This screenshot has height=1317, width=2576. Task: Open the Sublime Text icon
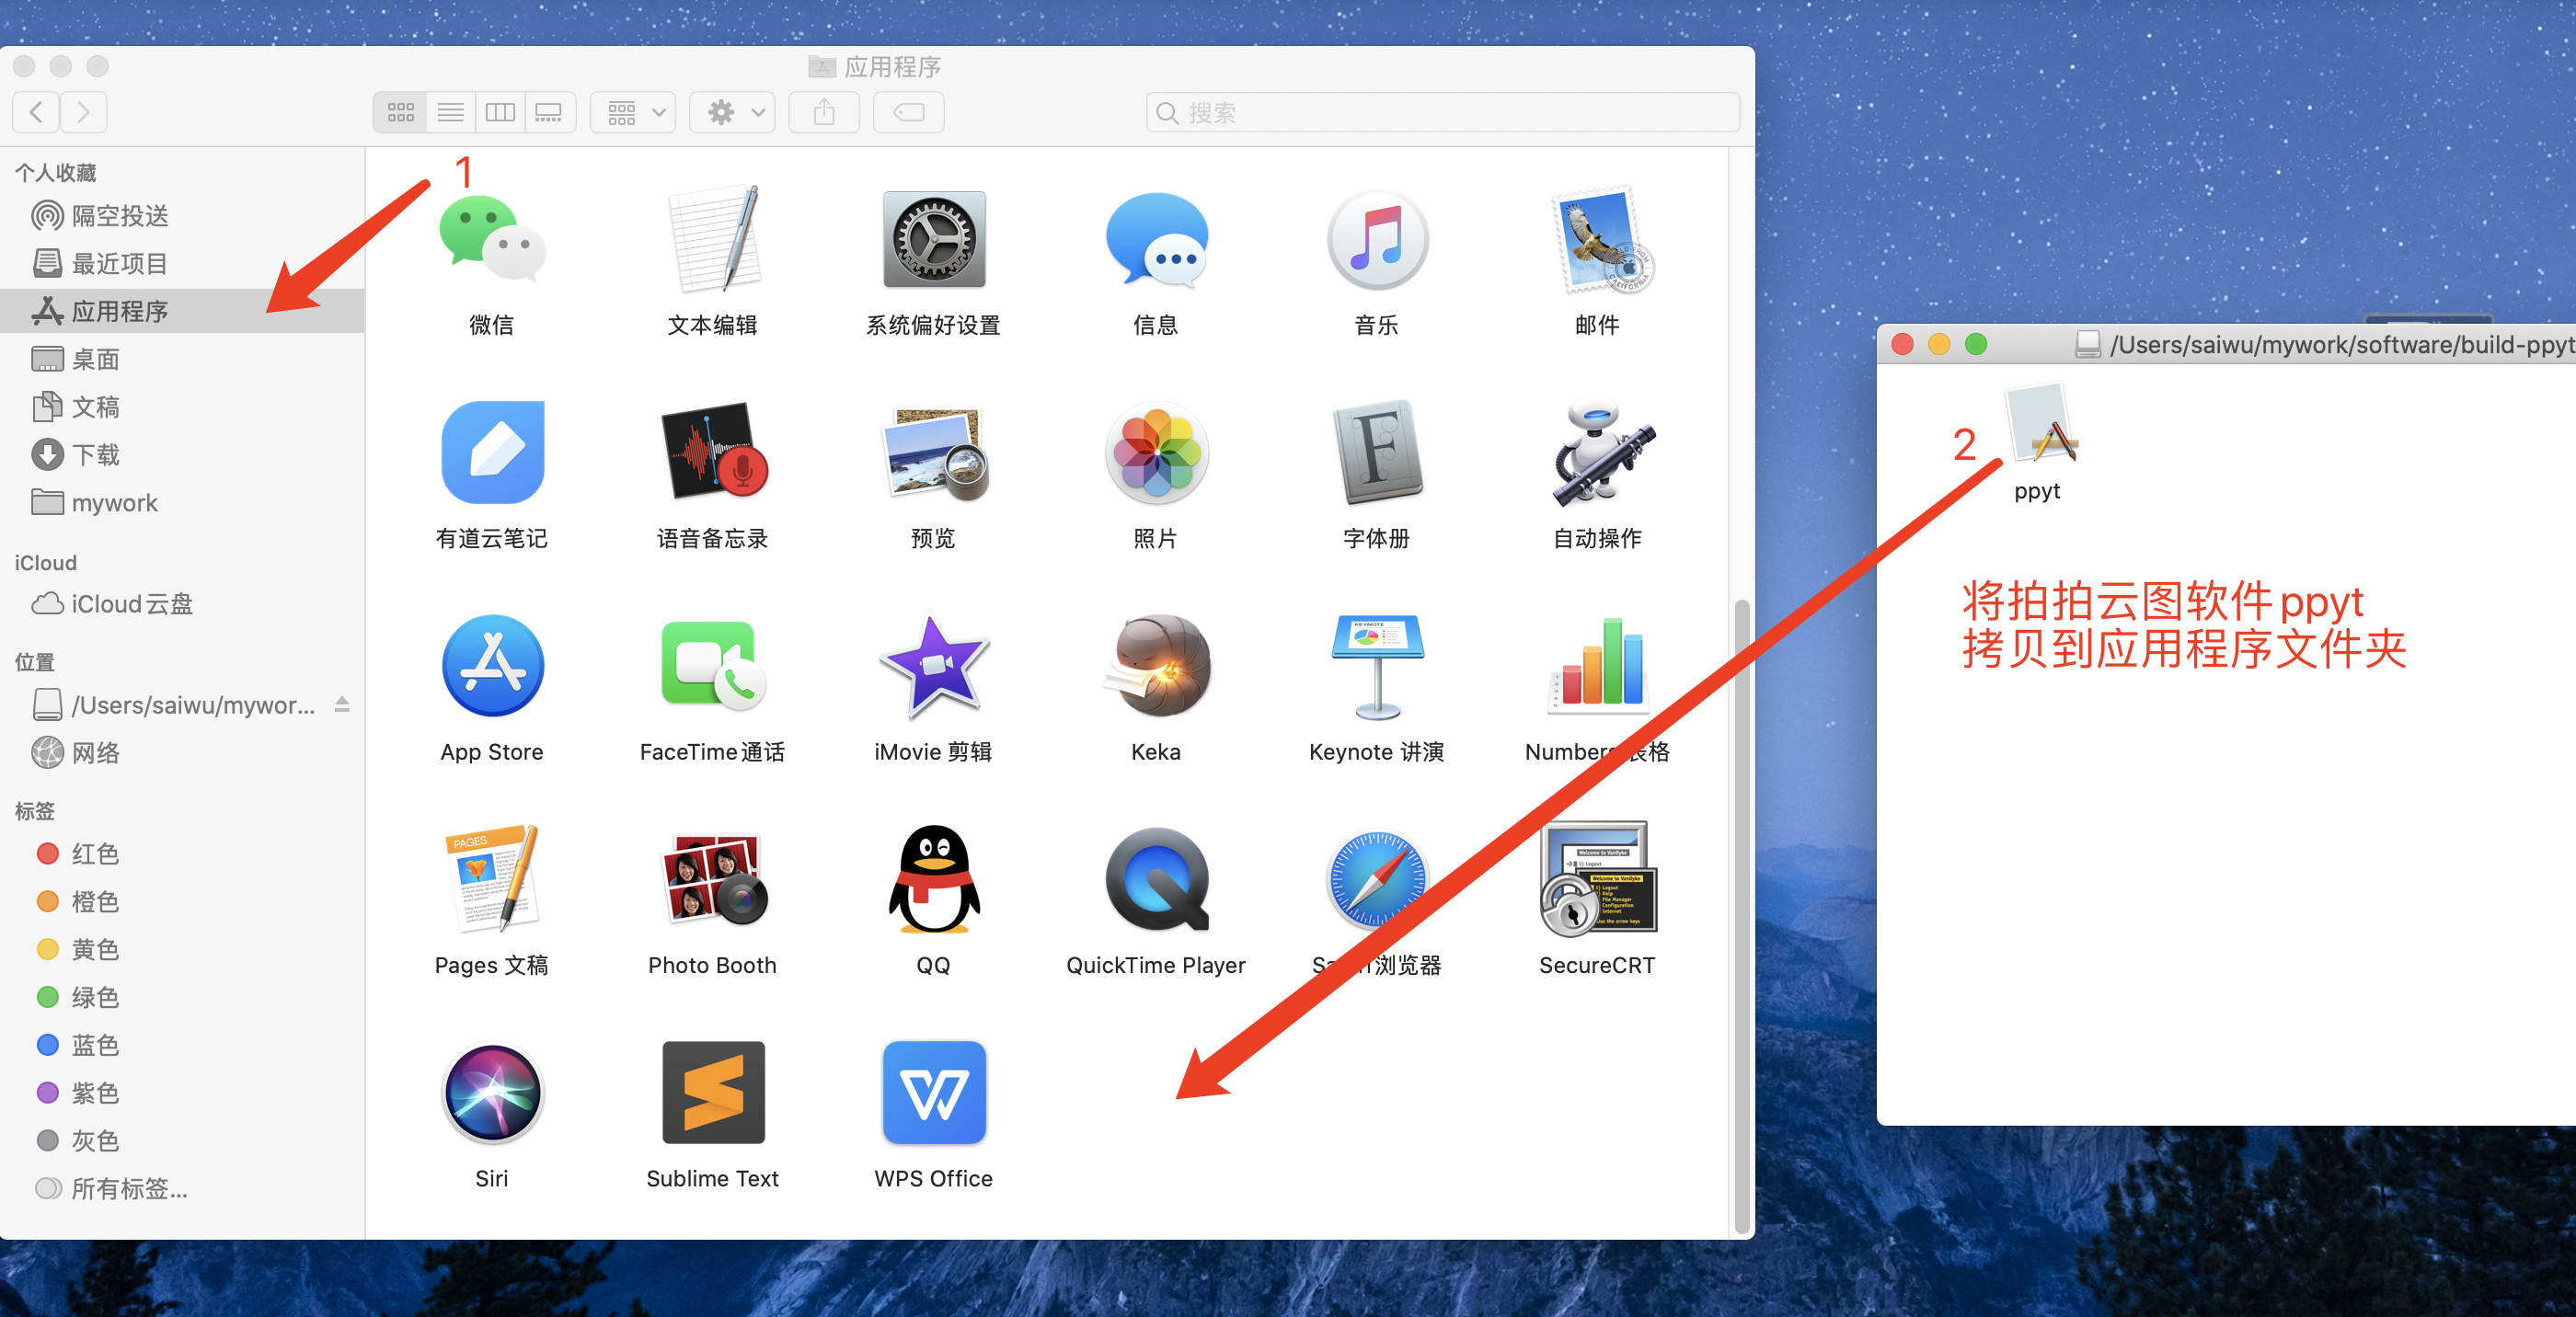[x=713, y=1092]
